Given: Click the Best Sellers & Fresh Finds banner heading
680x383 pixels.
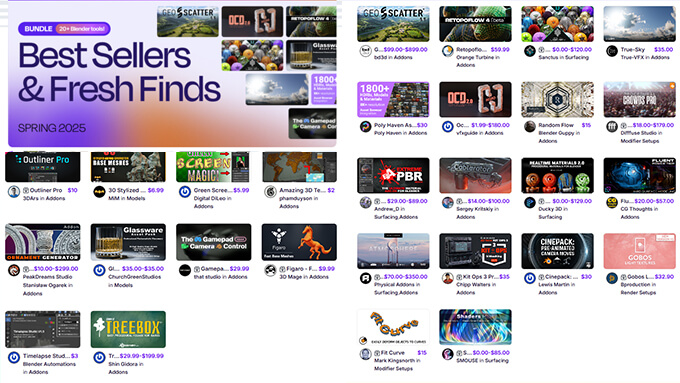Looking at the screenshot, I should click(x=119, y=72).
